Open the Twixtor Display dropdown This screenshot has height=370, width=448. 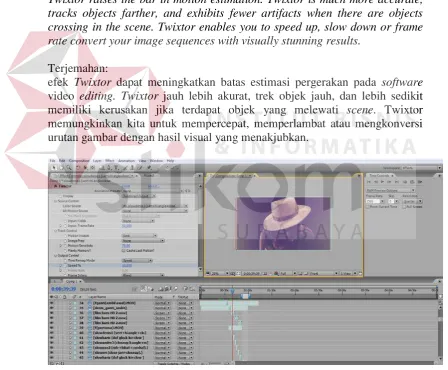pyautogui.click(x=138, y=196)
